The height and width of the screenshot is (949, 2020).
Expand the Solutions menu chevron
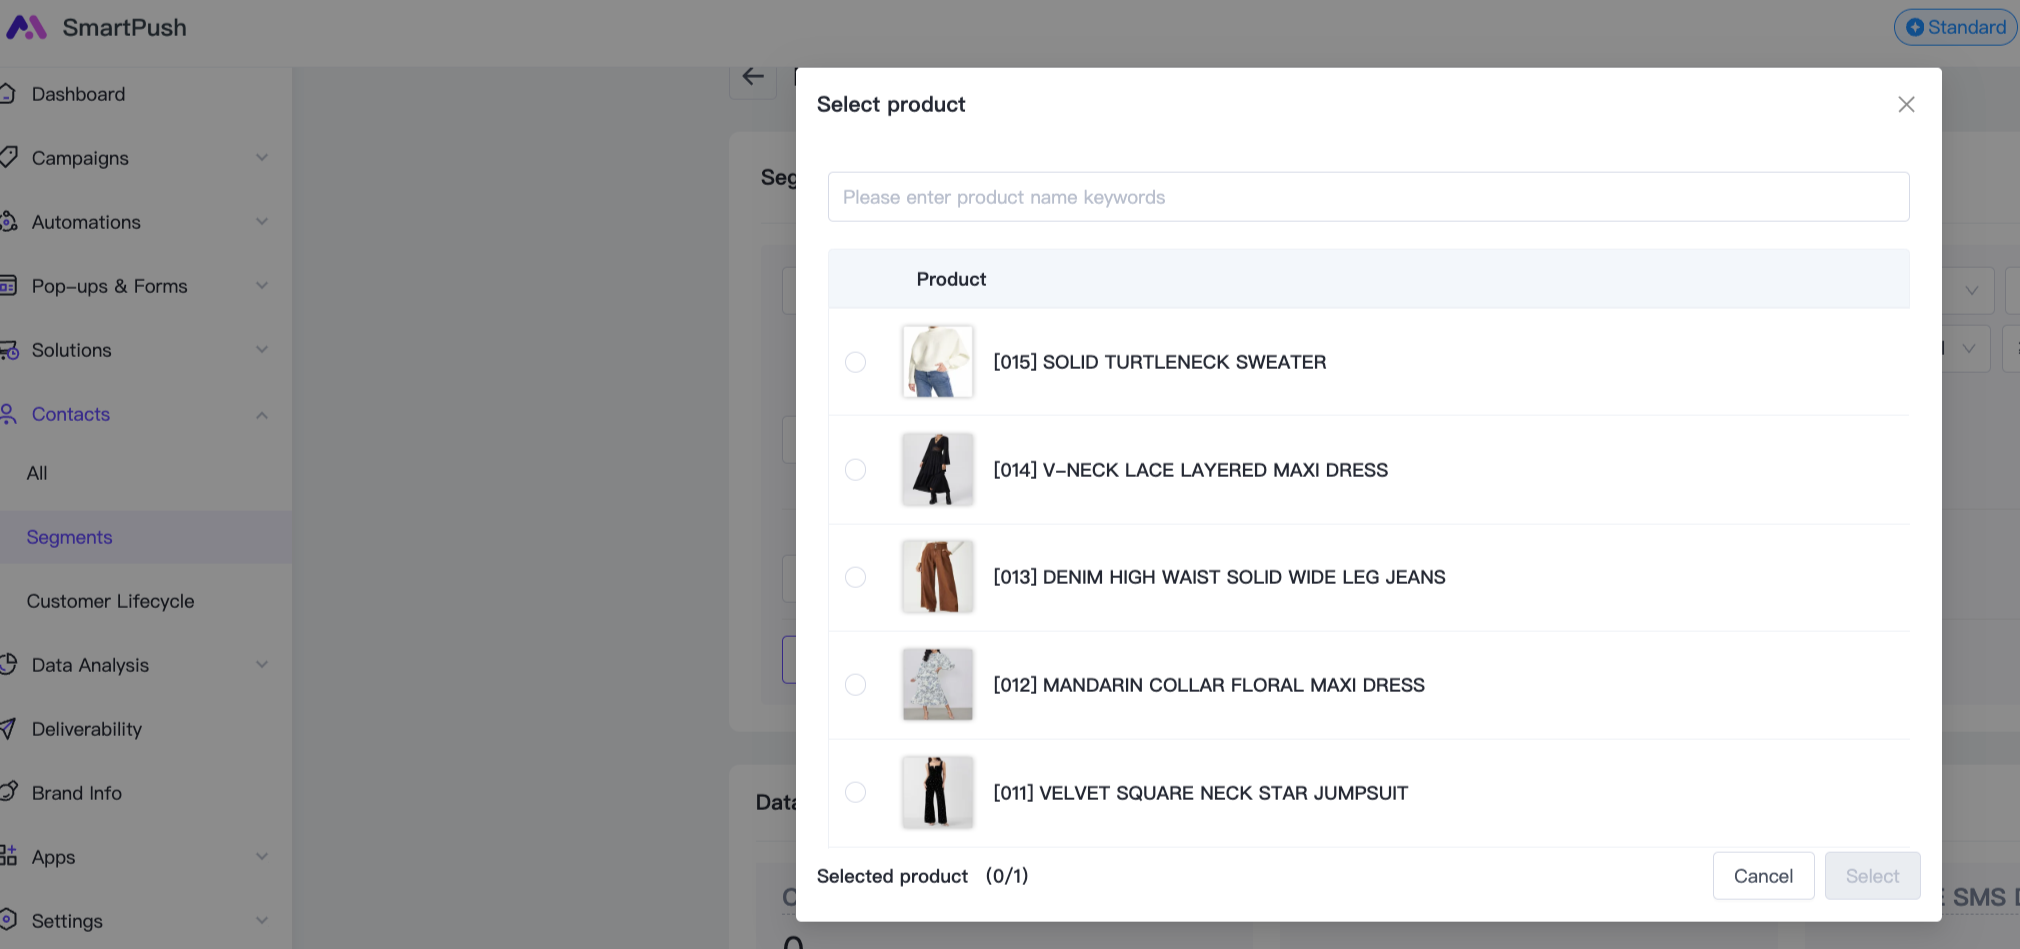point(262,350)
